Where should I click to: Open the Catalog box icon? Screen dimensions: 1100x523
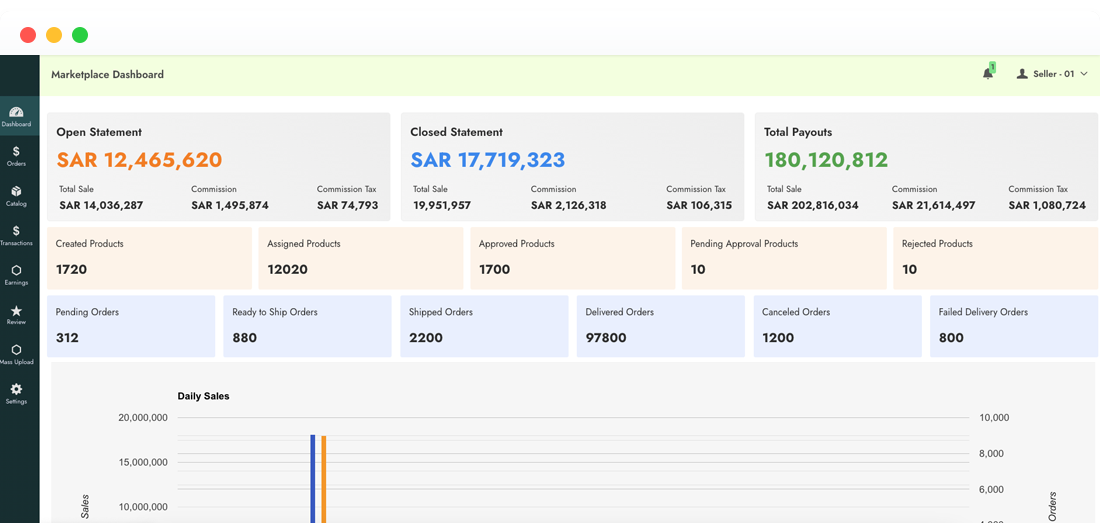pos(16,191)
